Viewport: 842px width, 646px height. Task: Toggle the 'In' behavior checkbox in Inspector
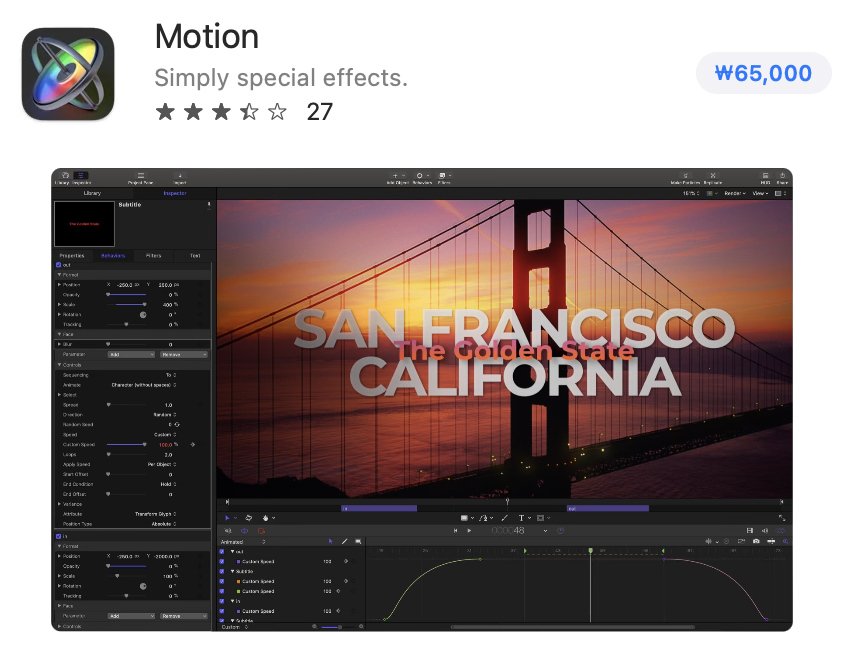pyautogui.click(x=59, y=536)
